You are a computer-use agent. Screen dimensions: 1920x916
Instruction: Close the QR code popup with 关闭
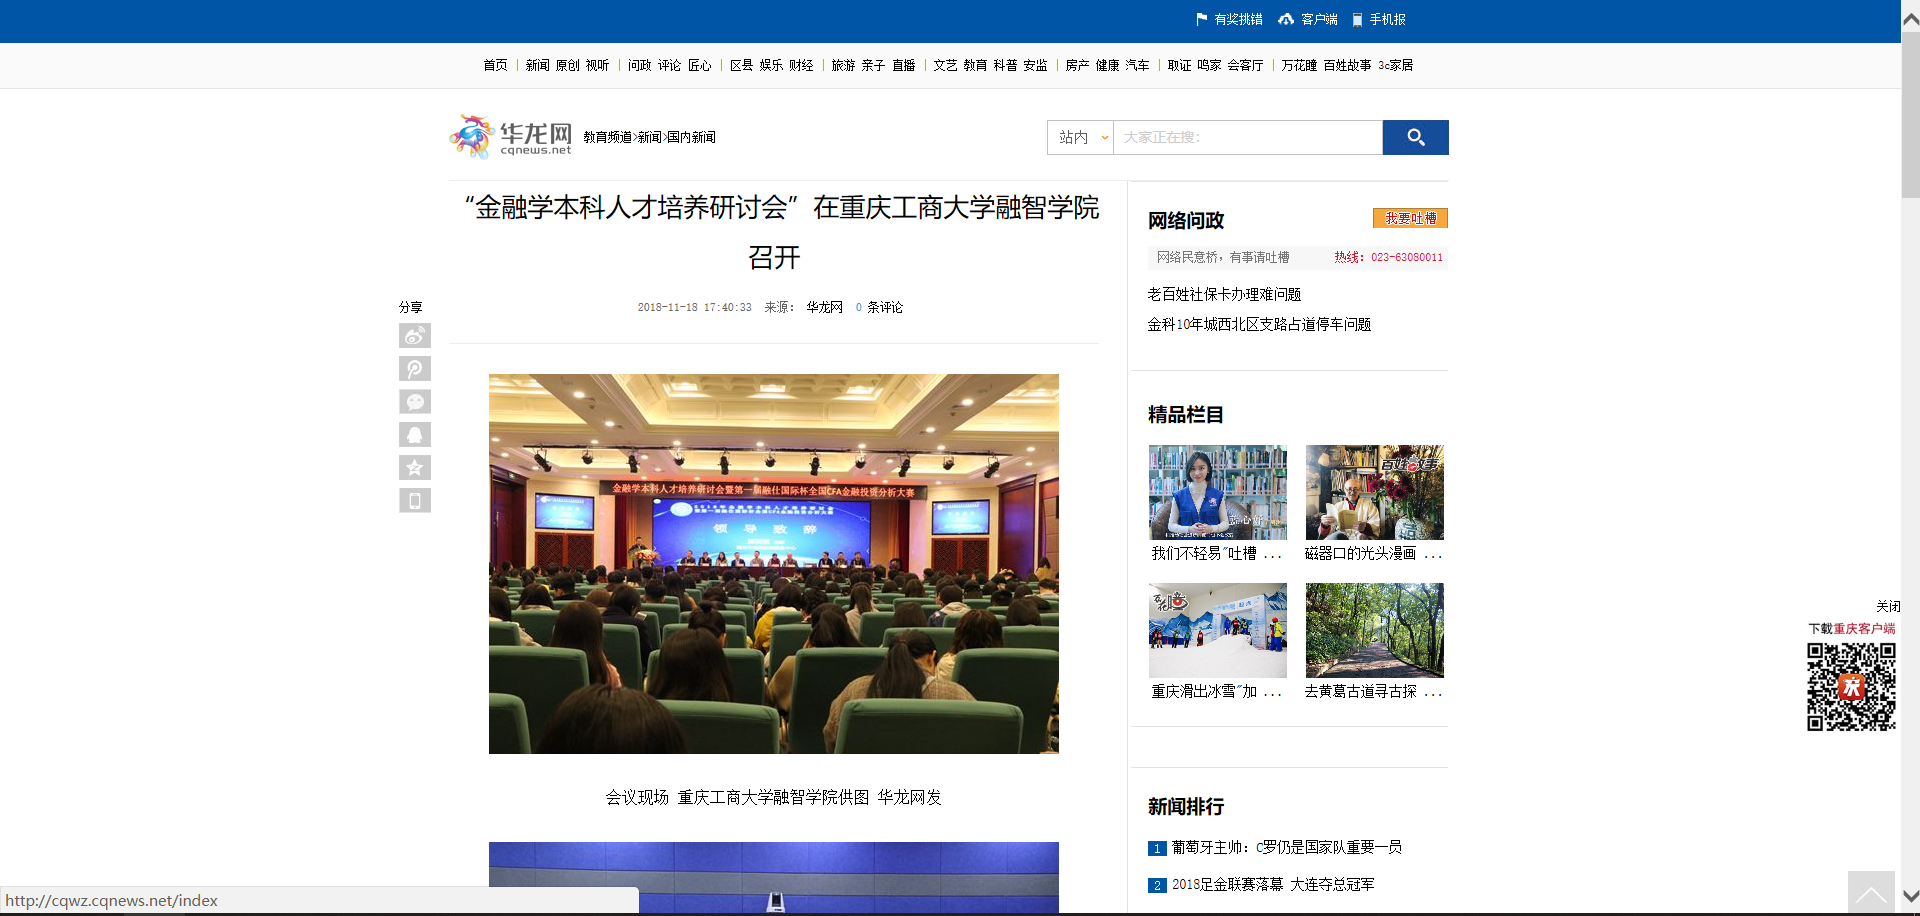(1887, 606)
